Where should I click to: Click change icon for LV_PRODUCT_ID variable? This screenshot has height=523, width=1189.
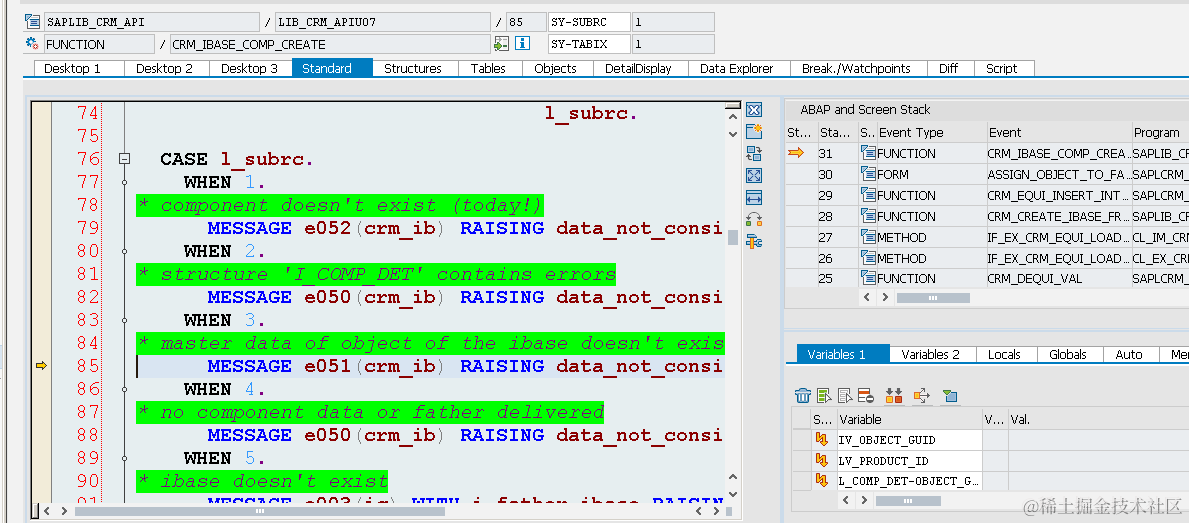(x=821, y=460)
